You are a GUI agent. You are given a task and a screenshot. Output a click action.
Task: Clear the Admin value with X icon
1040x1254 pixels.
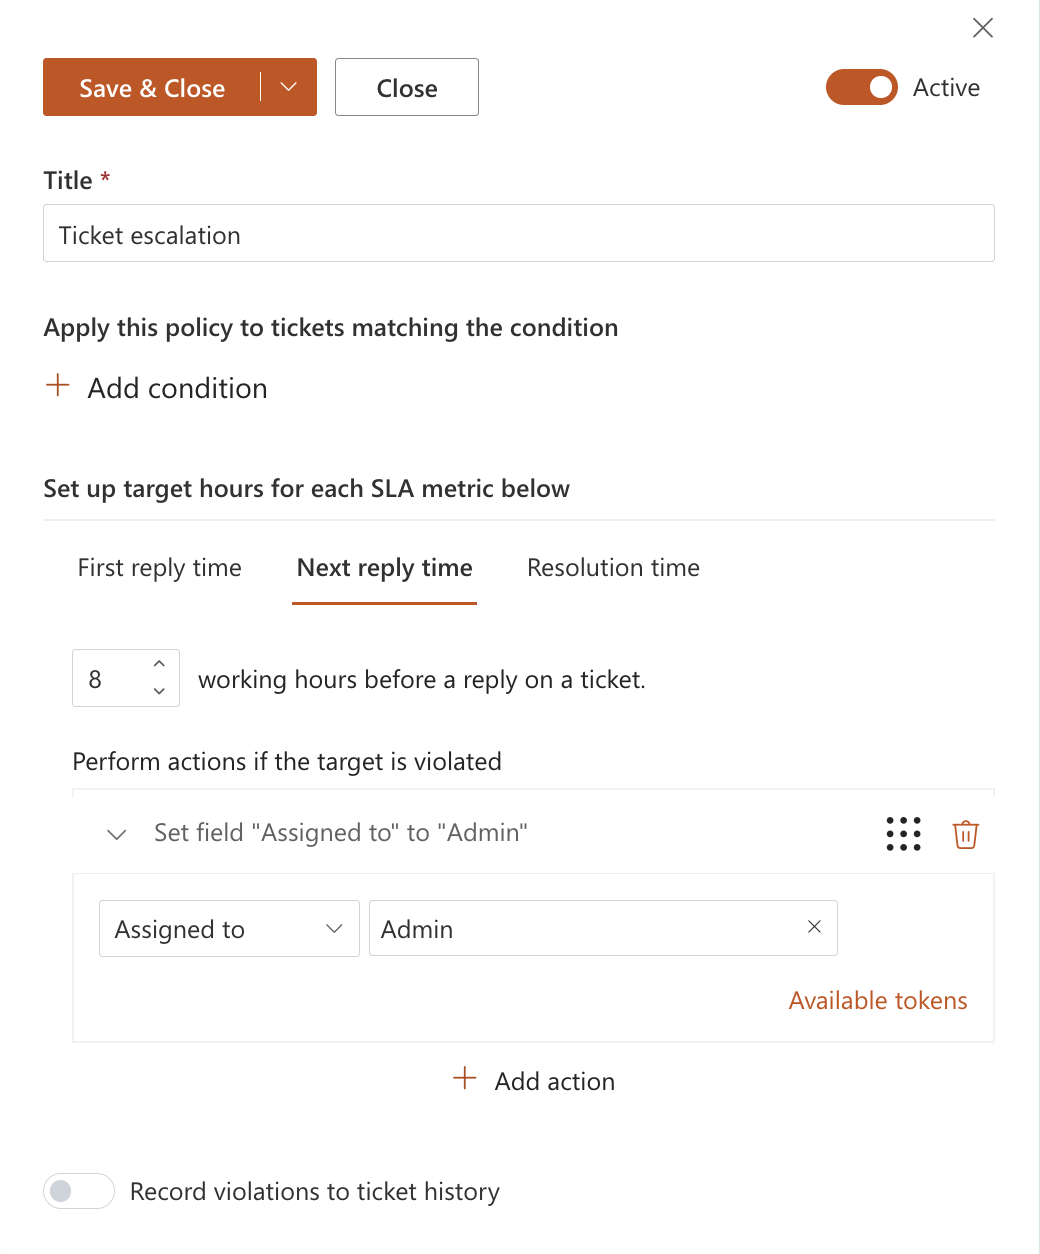pos(814,927)
